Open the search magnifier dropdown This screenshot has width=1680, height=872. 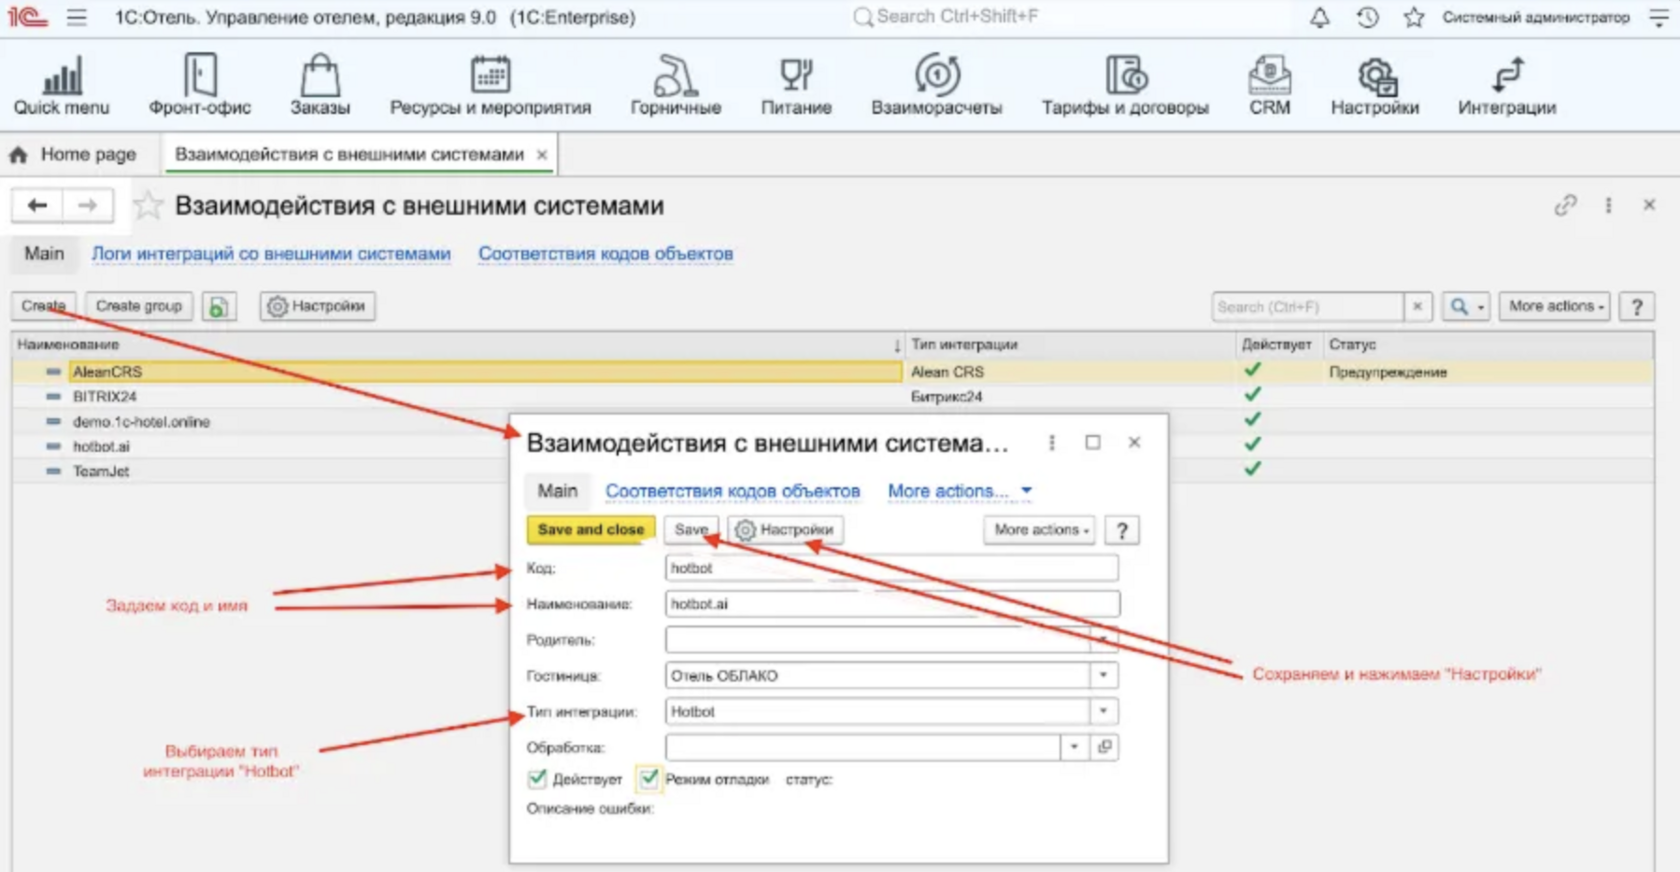coord(1467,307)
